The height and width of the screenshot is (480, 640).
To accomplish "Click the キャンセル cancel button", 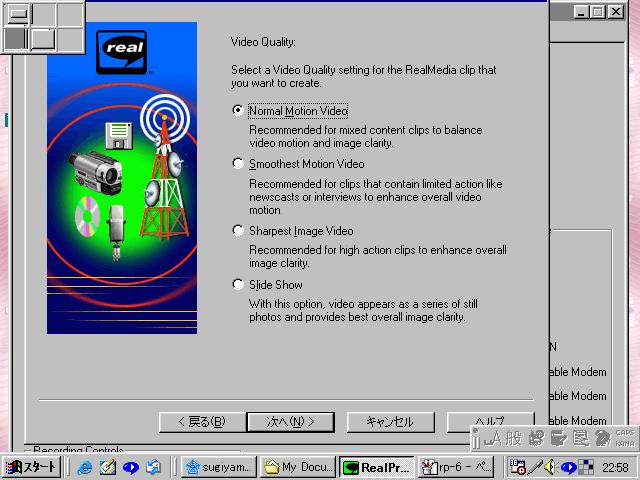I will click(390, 422).
